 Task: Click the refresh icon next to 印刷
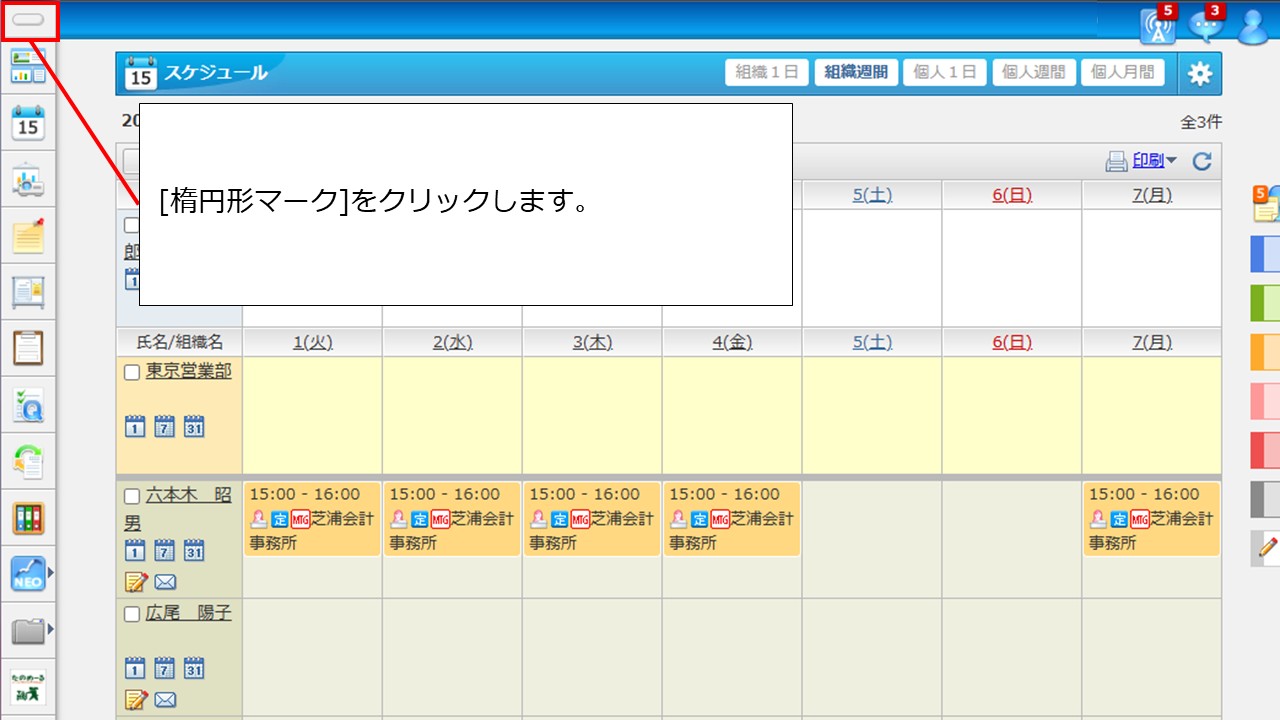tap(1202, 161)
